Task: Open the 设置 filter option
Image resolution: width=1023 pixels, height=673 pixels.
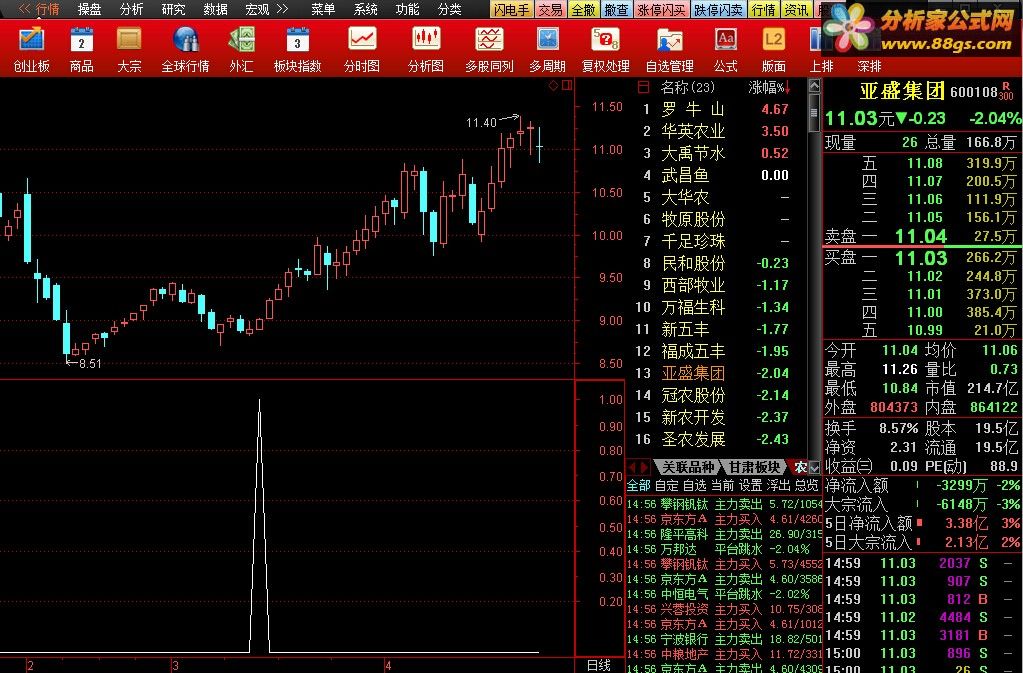Action: click(750, 485)
